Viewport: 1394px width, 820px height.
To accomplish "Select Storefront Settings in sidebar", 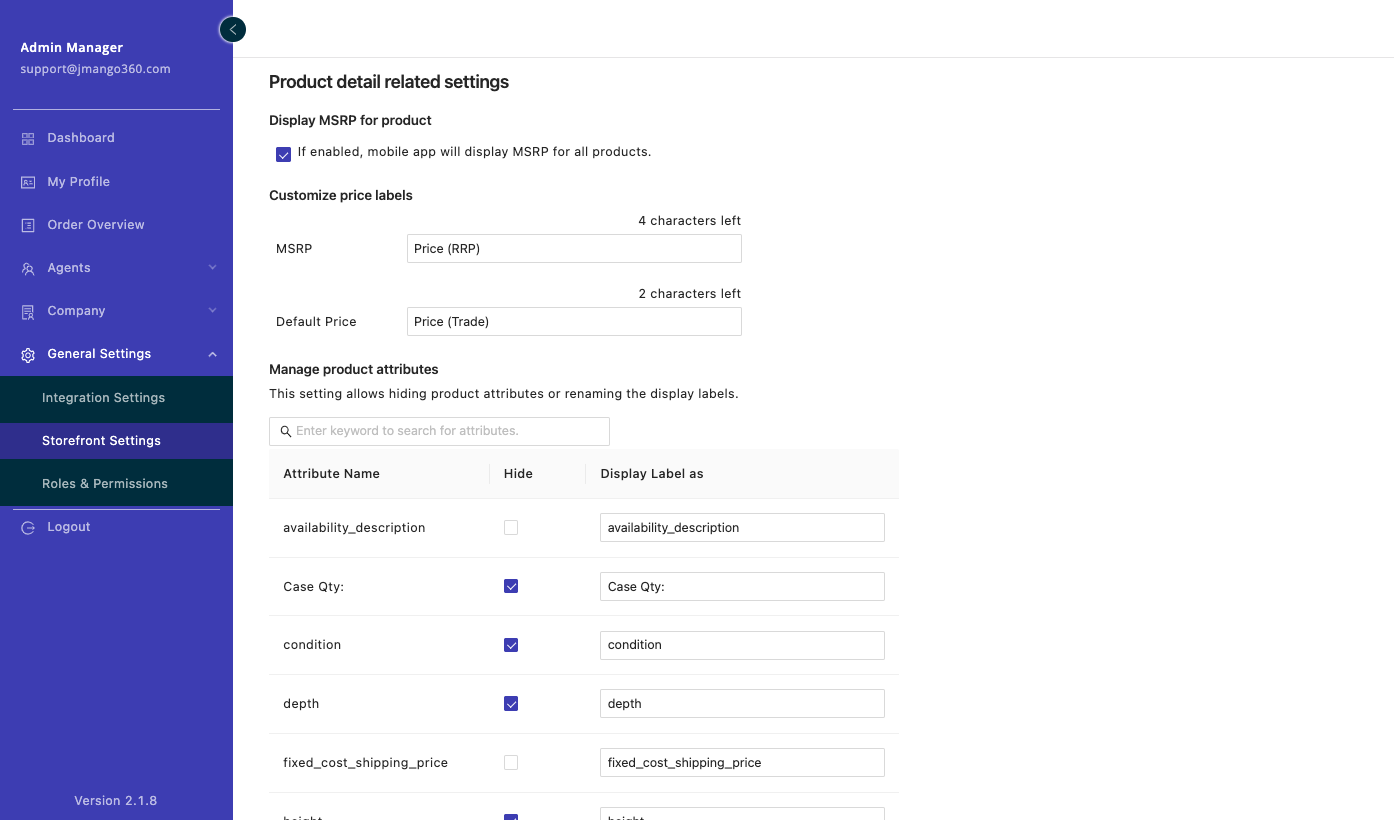I will [x=101, y=441].
